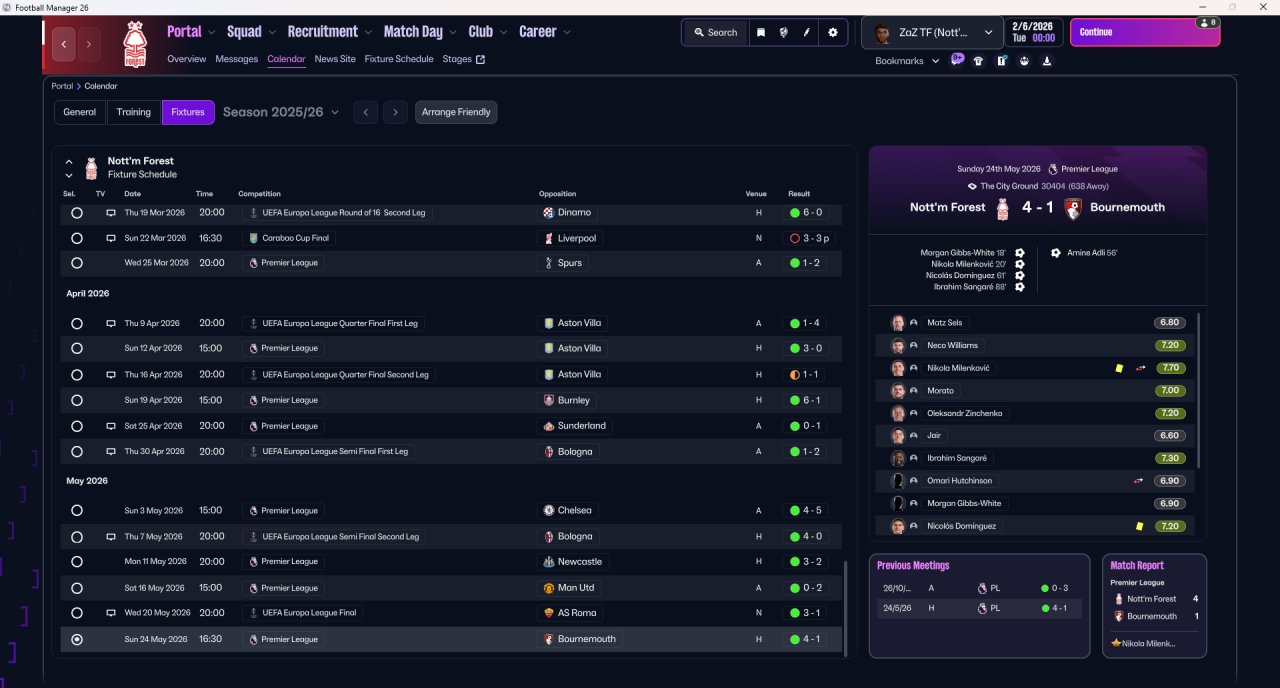Screen dimensions: 1280x688
Task: Go to previous season with left chevron
Action: pyautogui.click(x=366, y=112)
